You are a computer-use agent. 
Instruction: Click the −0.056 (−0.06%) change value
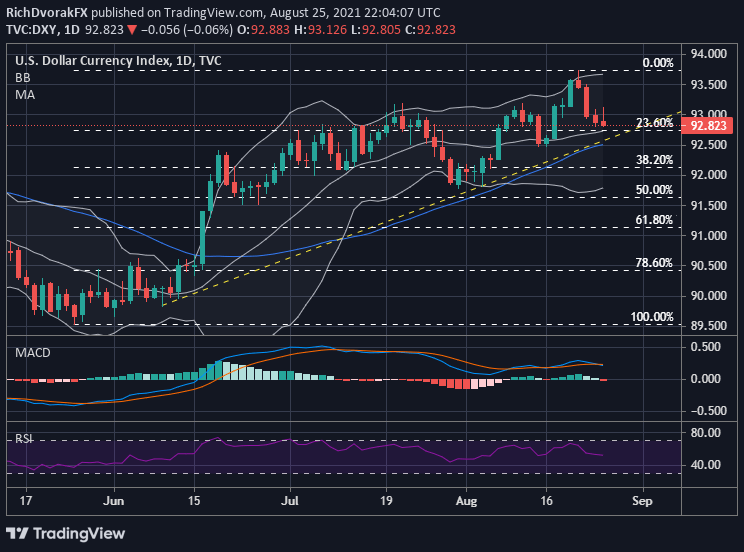[187, 30]
